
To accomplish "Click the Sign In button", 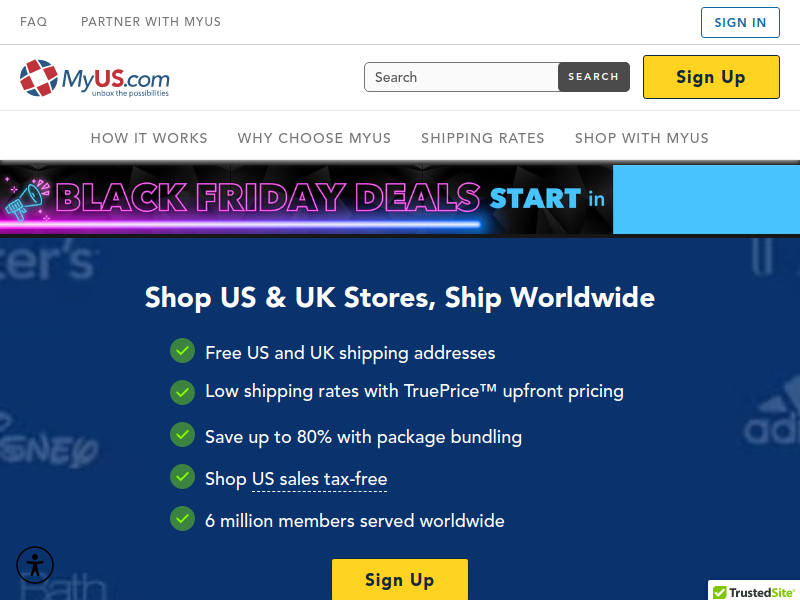I will [740, 22].
